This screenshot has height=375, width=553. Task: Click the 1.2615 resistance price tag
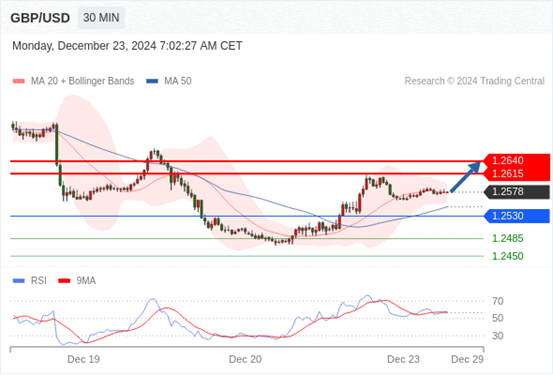coord(516,174)
